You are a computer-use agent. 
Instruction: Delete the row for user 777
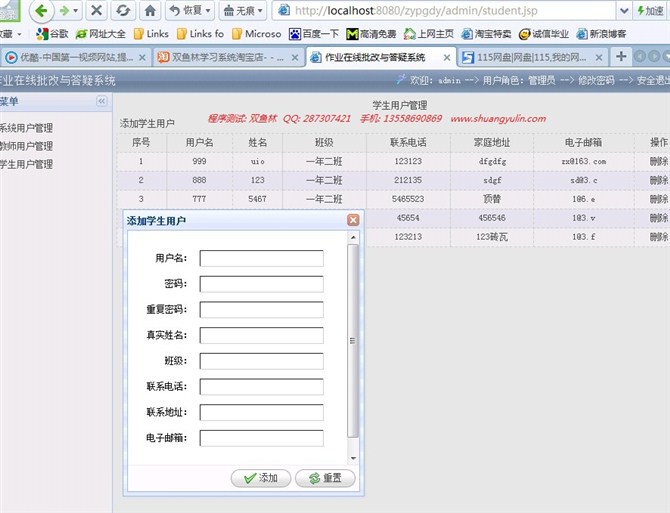659,199
